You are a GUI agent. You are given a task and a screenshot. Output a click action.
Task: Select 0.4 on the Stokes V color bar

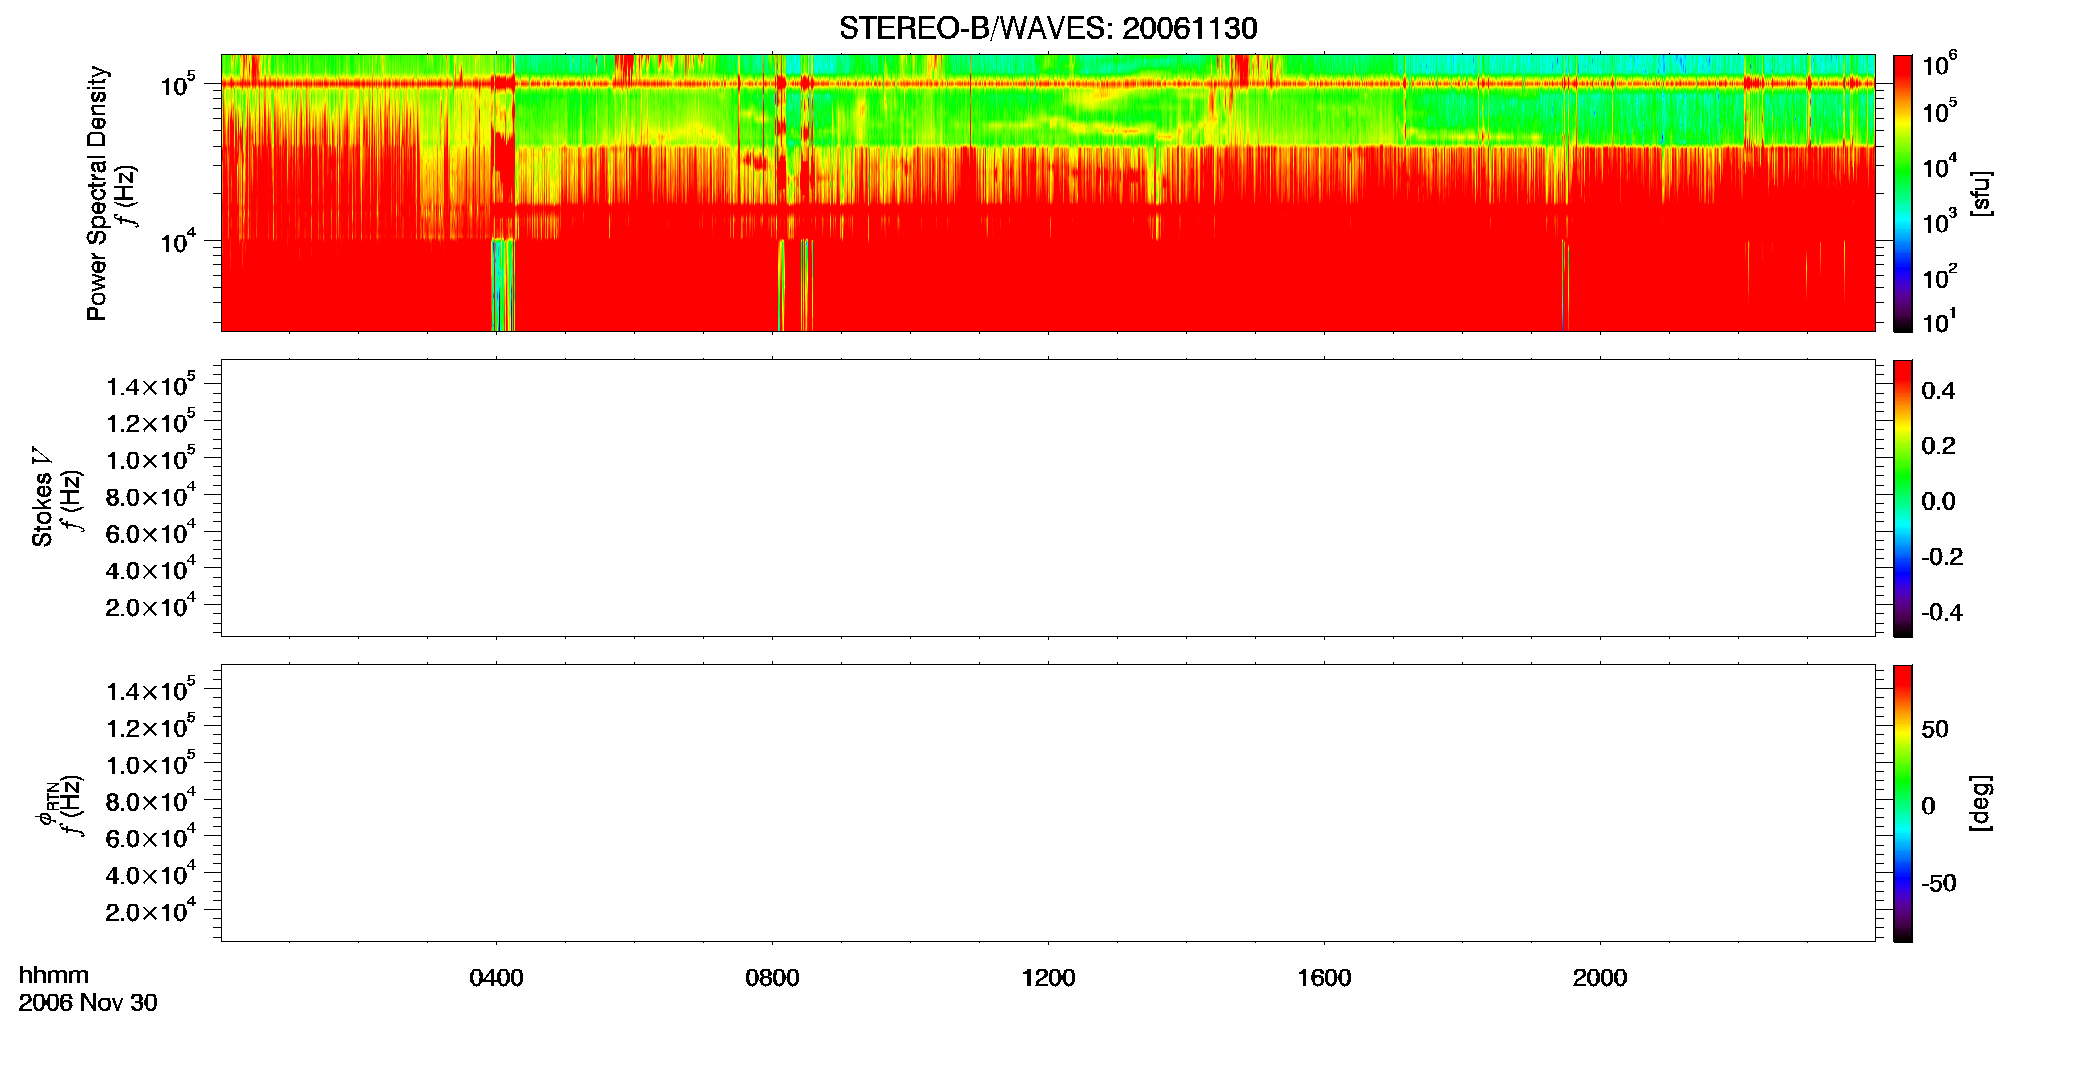click(x=1938, y=390)
